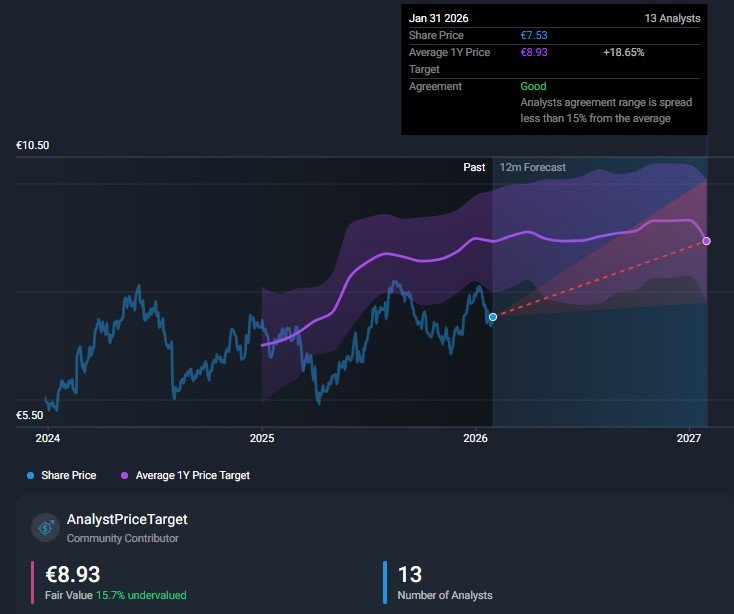Open the AnalystPriceTarget contributor name
Viewport: 734px width, 614px height.
[x=126, y=519]
